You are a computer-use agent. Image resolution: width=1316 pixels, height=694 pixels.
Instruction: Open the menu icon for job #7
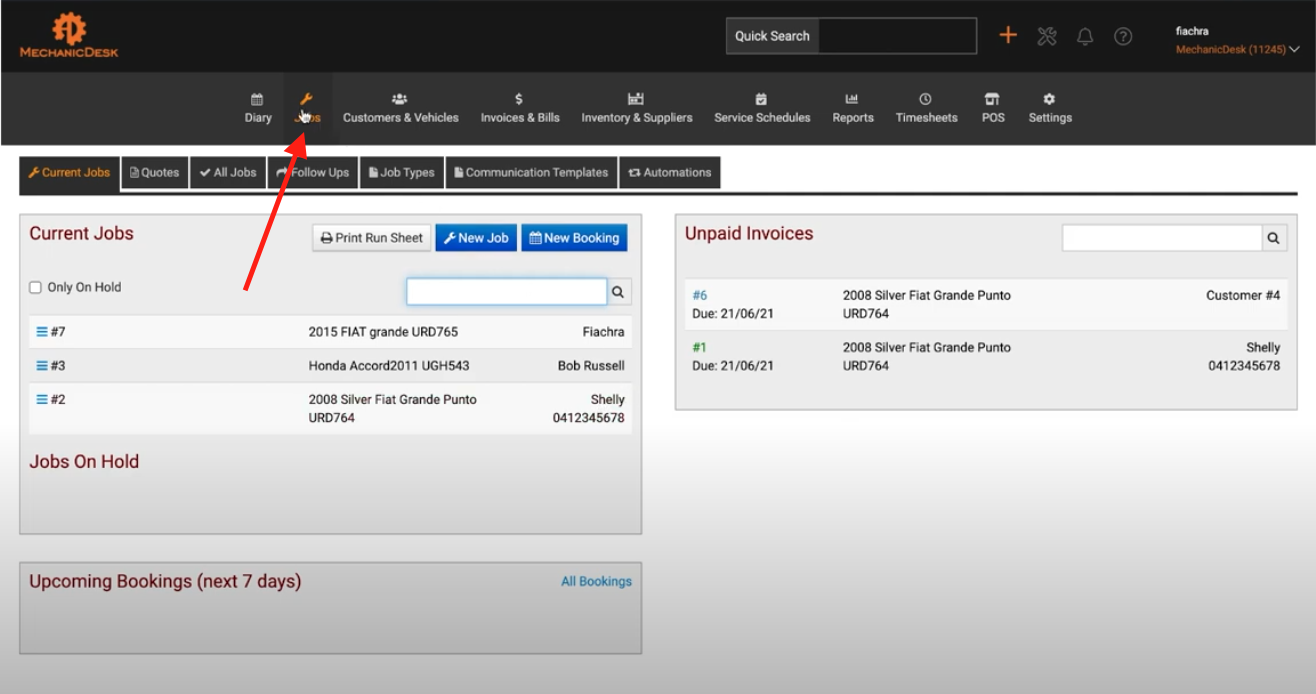[42, 332]
